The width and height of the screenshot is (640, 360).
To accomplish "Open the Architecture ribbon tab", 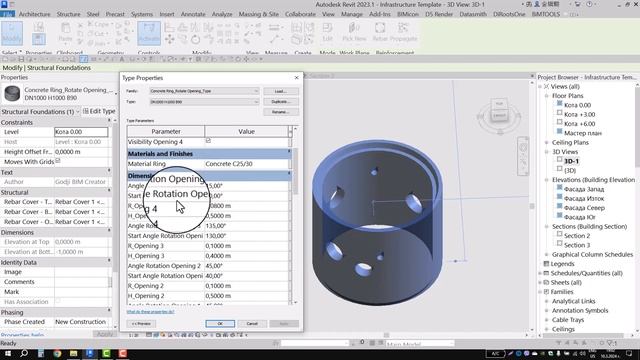I will (34, 14).
